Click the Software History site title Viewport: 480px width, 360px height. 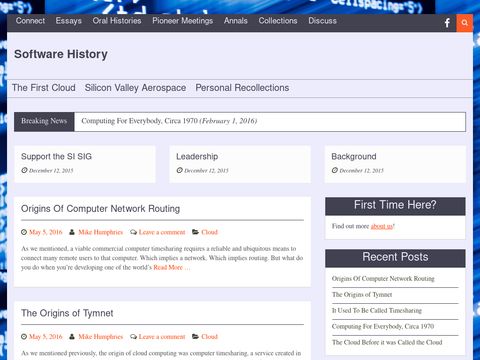click(61, 54)
